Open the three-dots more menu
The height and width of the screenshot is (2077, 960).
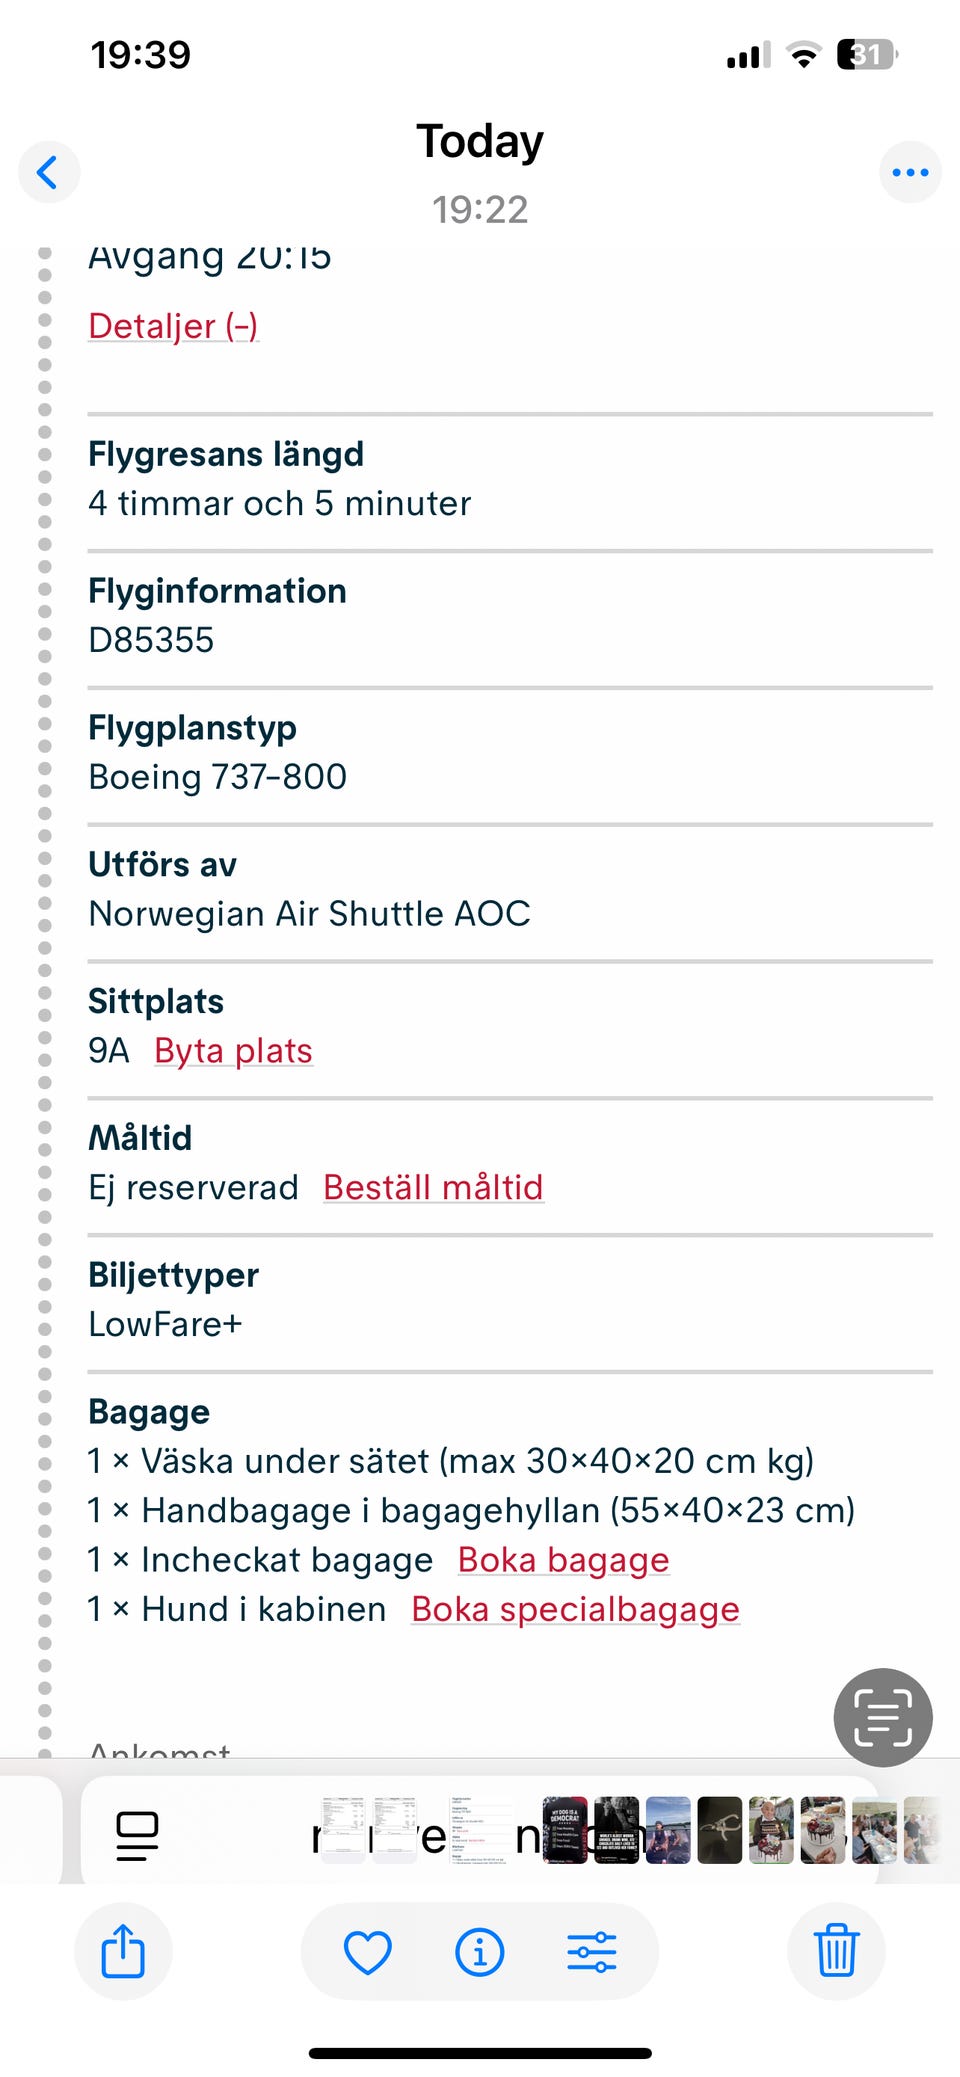(x=910, y=172)
